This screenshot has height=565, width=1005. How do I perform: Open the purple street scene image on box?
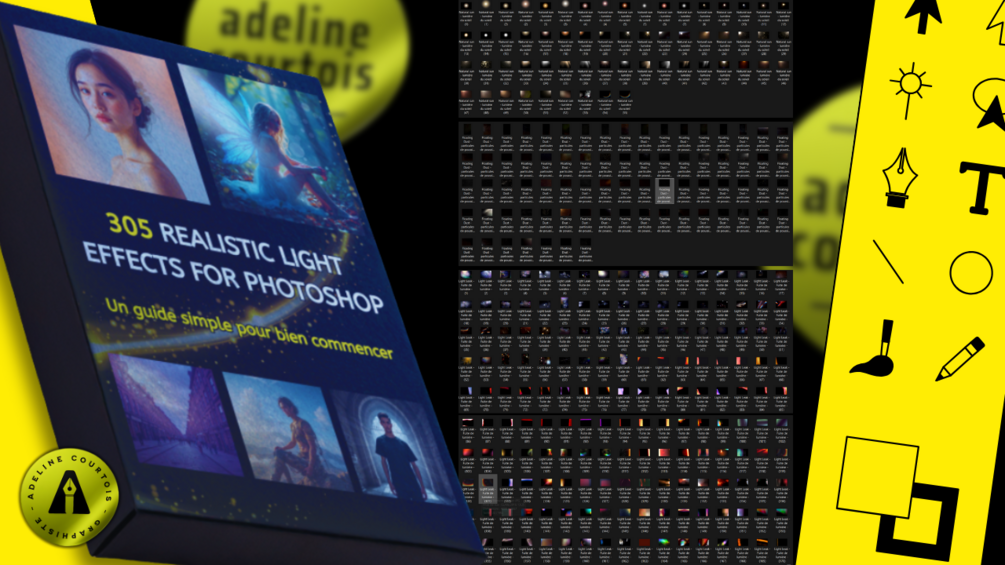coord(174,416)
